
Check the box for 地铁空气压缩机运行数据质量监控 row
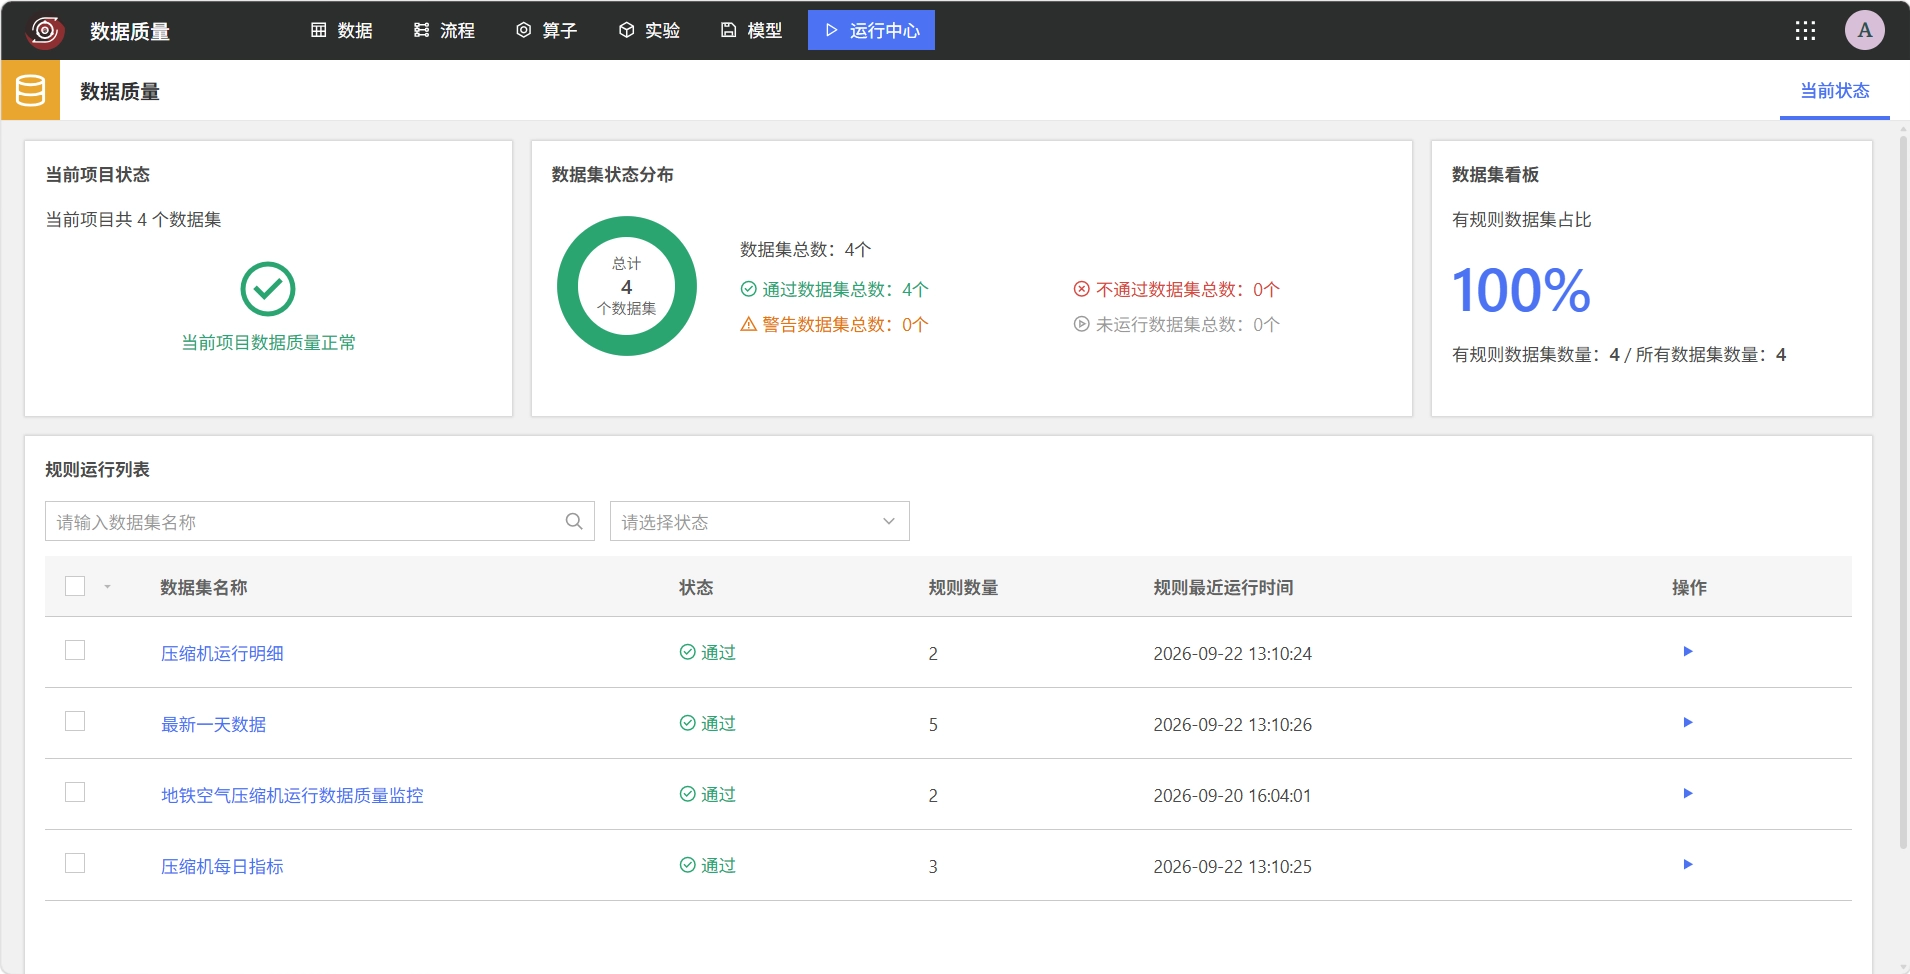point(75,792)
